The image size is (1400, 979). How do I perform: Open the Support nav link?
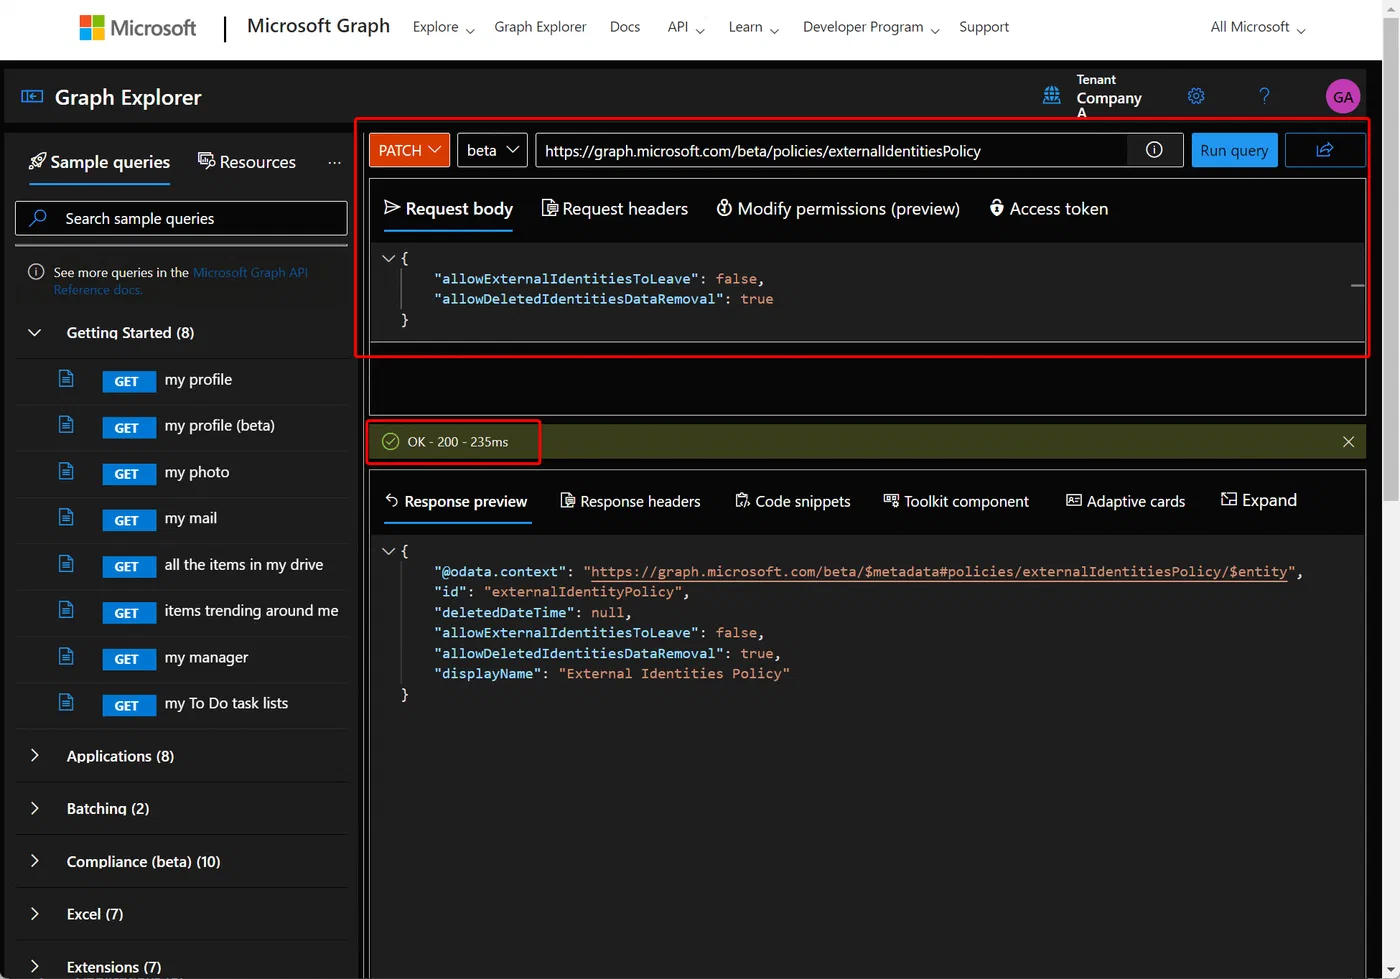click(984, 27)
